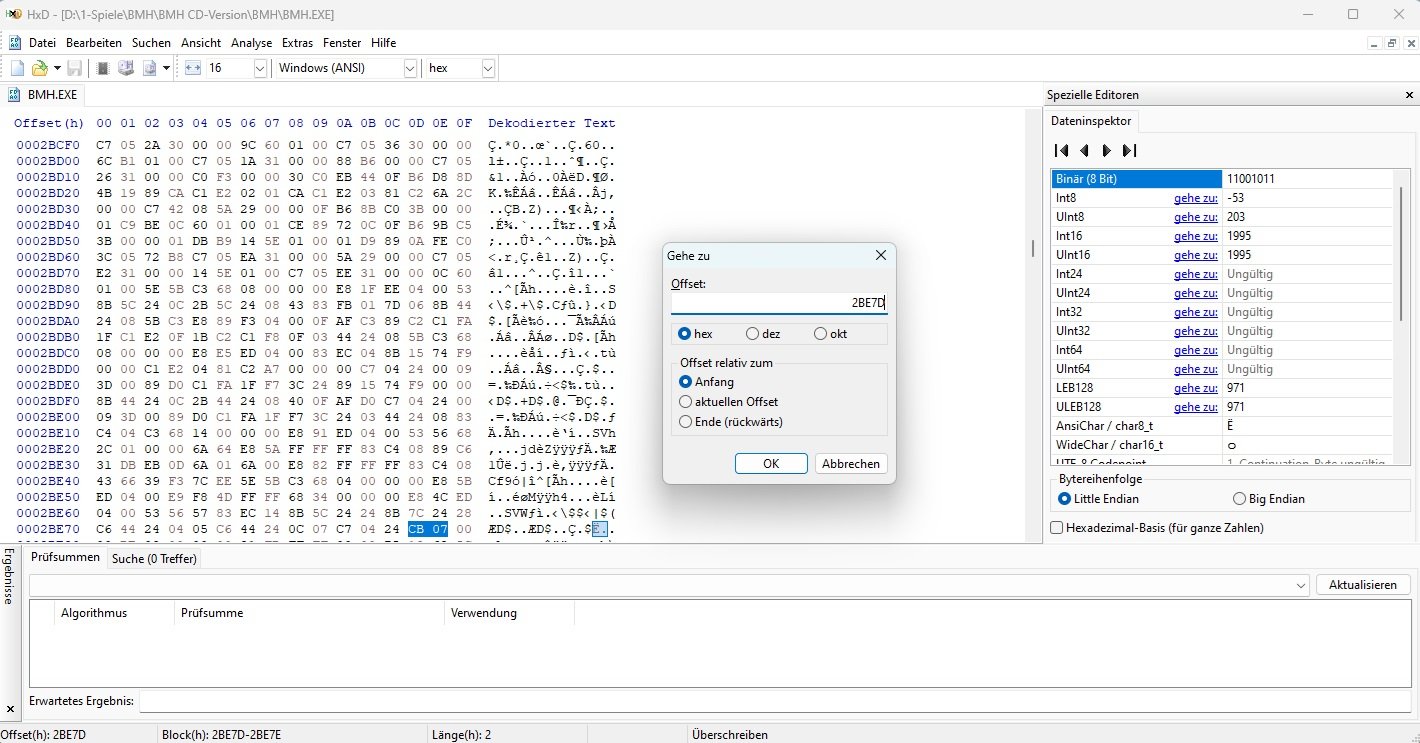This screenshot has width=1420, height=743.
Task: Click the Abbrechen button
Action: click(x=851, y=464)
